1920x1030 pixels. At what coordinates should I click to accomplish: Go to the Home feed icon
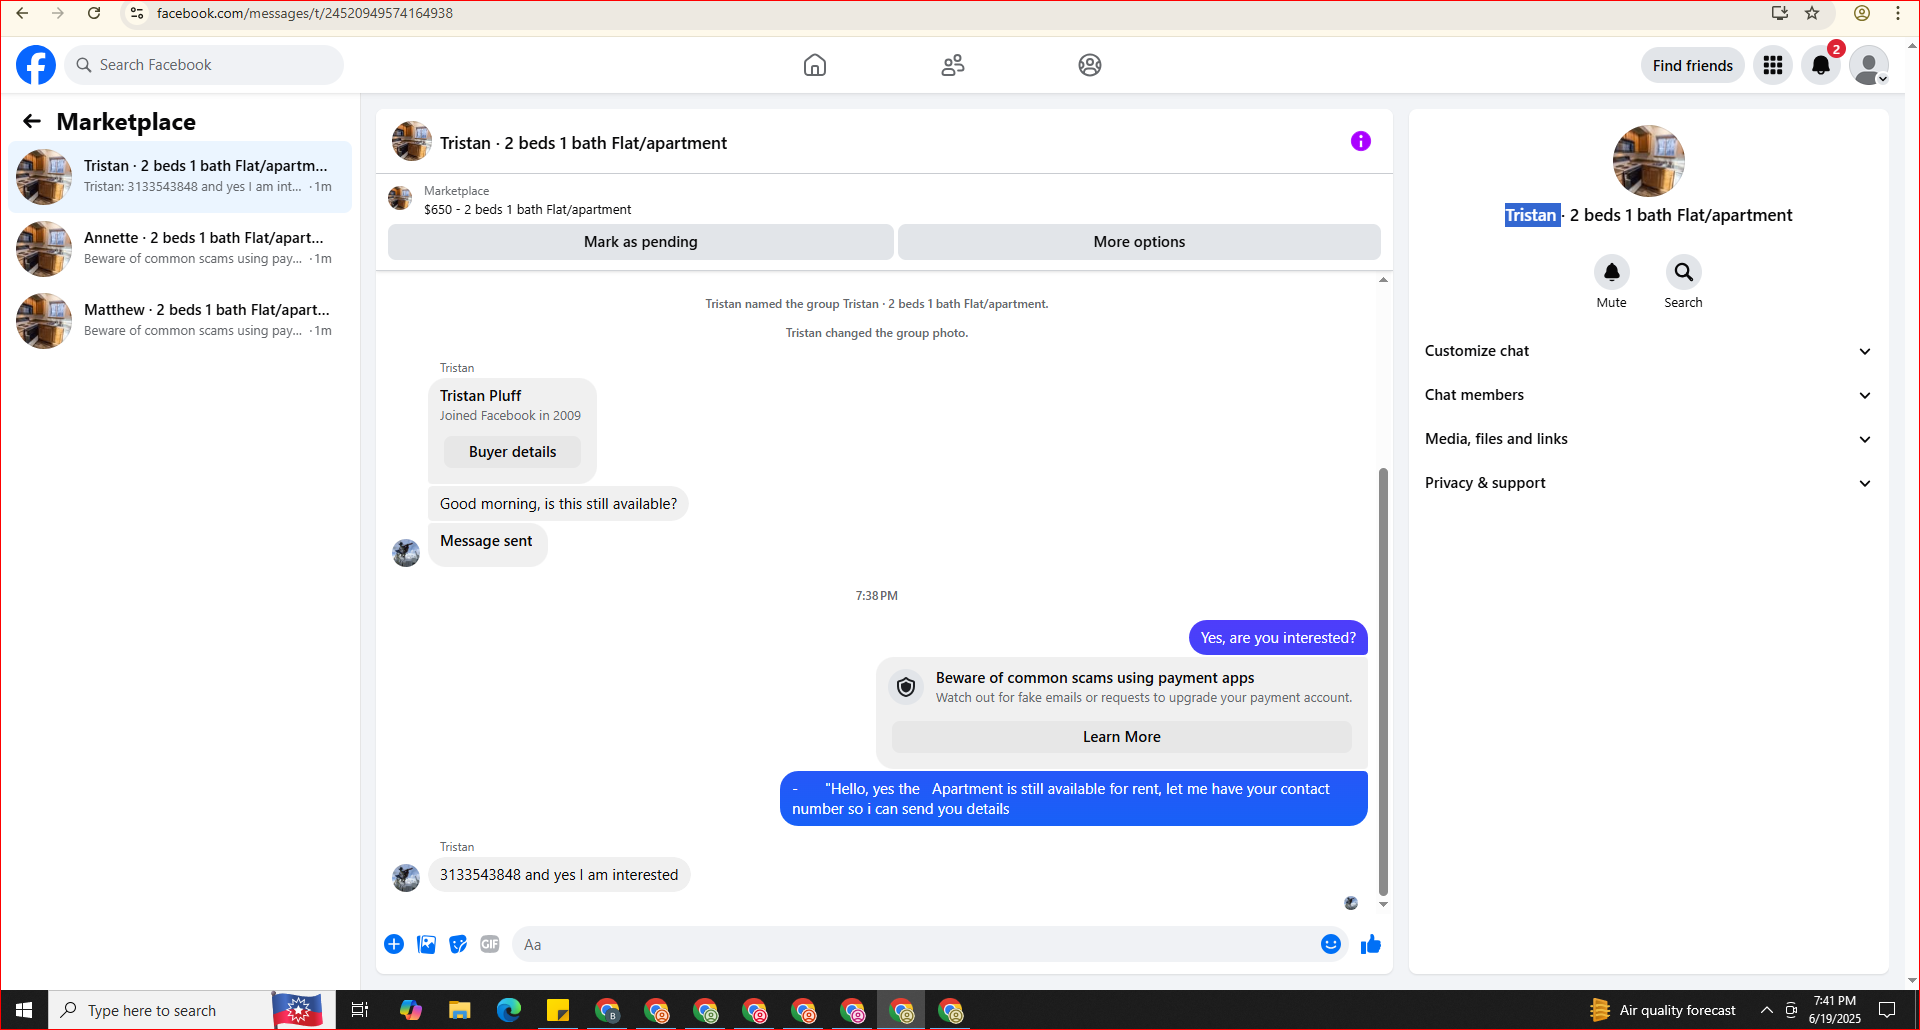tap(815, 65)
